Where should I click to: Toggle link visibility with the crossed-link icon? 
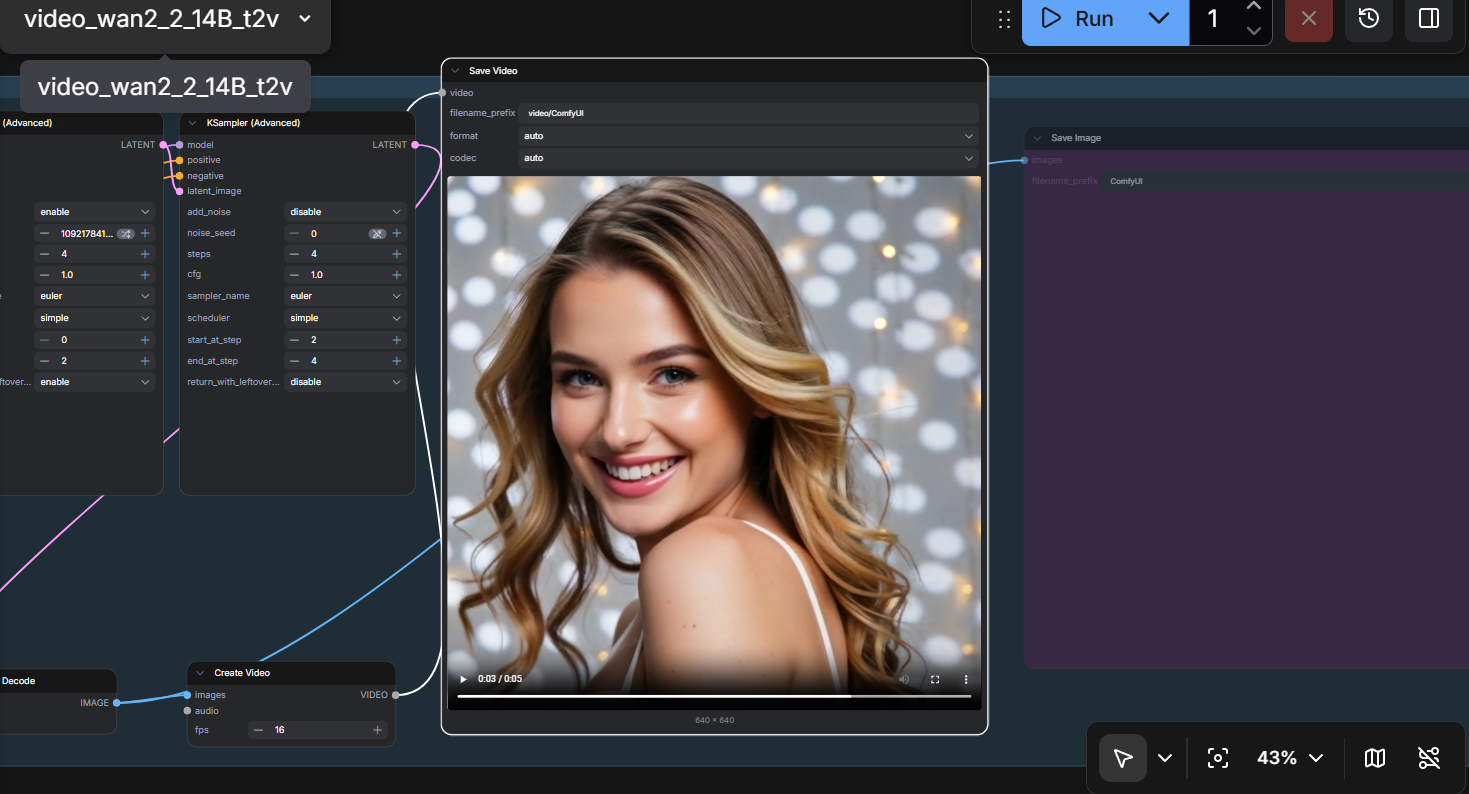[x=1429, y=758]
